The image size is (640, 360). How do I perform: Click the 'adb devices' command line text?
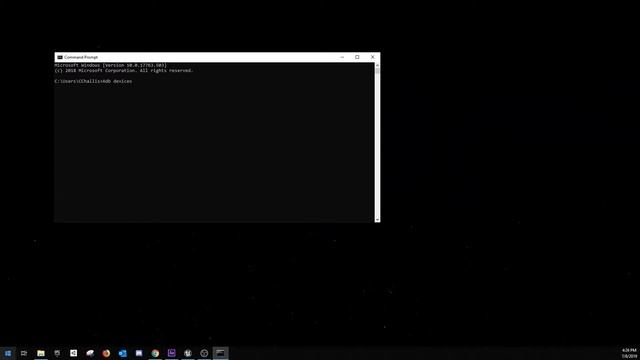(x=117, y=81)
